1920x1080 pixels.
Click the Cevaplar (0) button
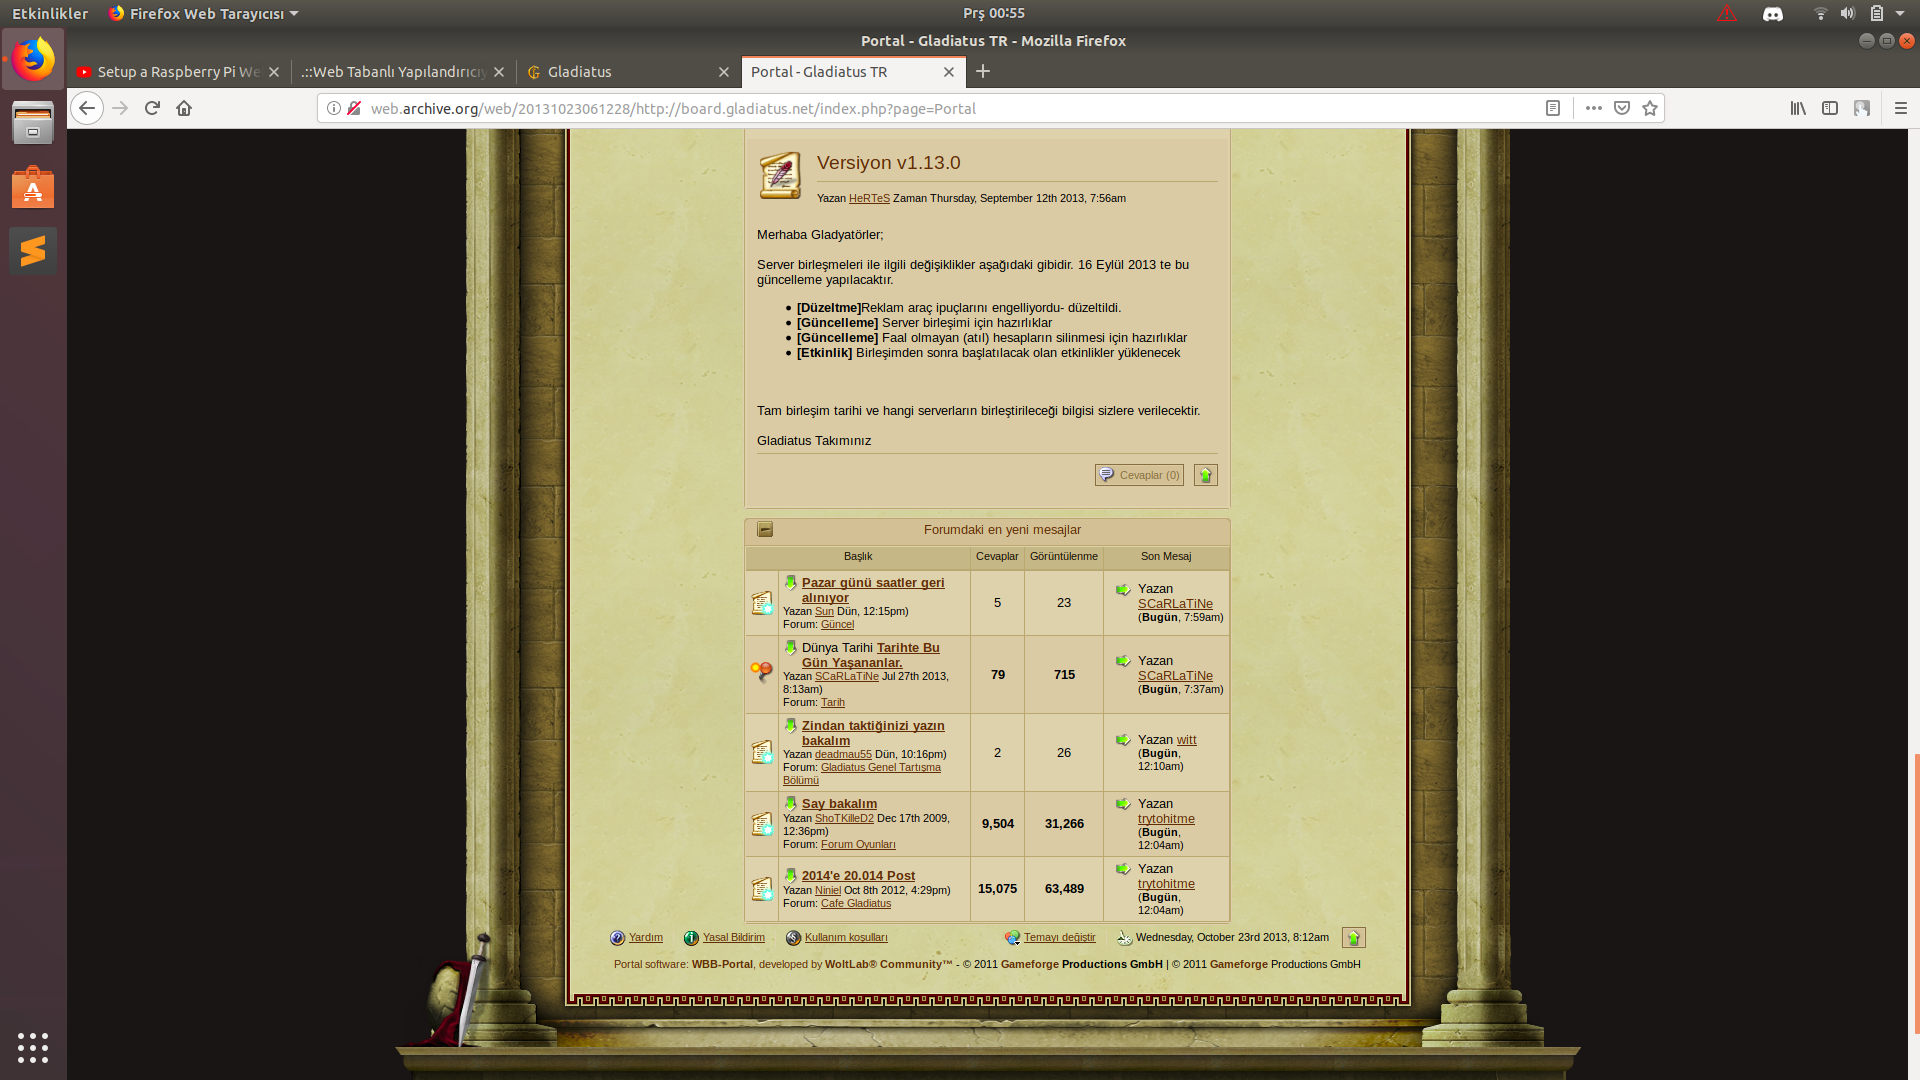coord(1139,475)
